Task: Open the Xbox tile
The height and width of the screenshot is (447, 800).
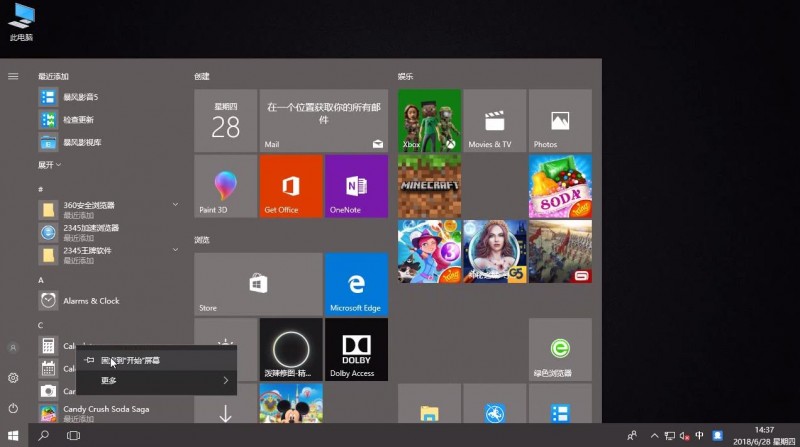Action: tap(429, 120)
